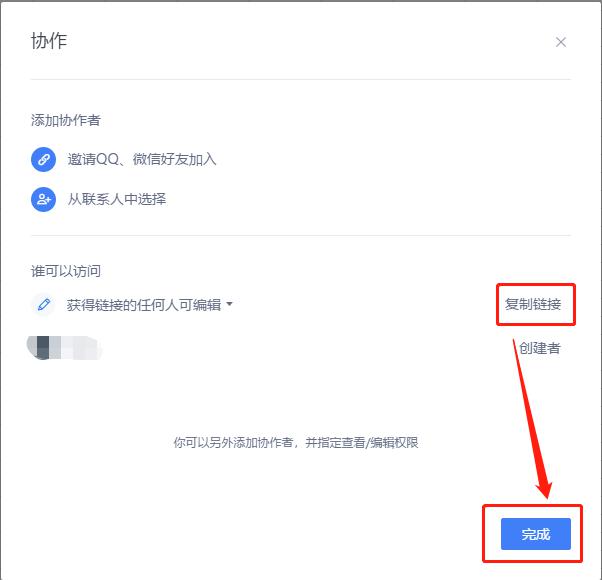Copy the share link via 复制链接

533,304
